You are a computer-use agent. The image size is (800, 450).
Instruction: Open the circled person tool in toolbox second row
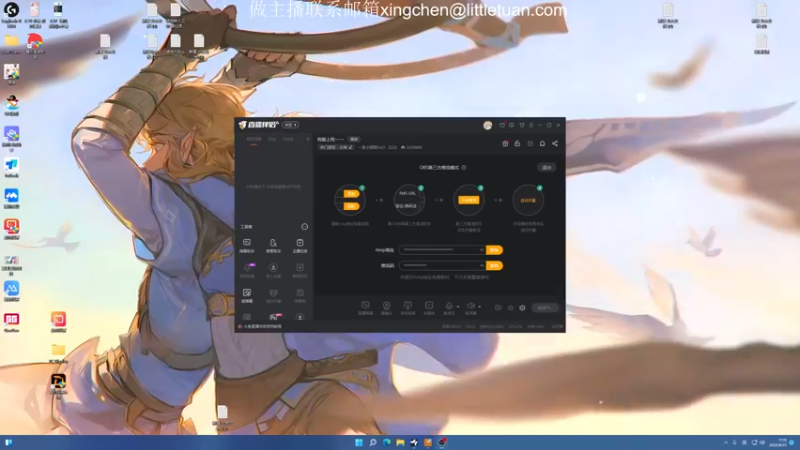[273, 270]
